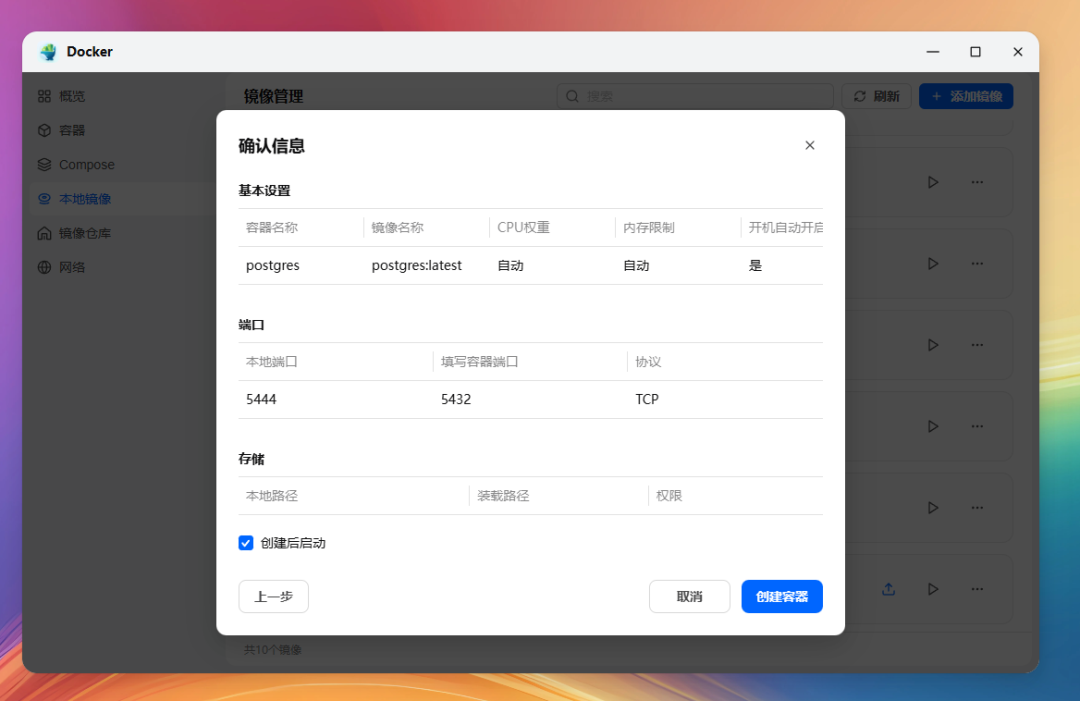
Task: Close the 确认信息 dialog with X
Action: click(810, 145)
